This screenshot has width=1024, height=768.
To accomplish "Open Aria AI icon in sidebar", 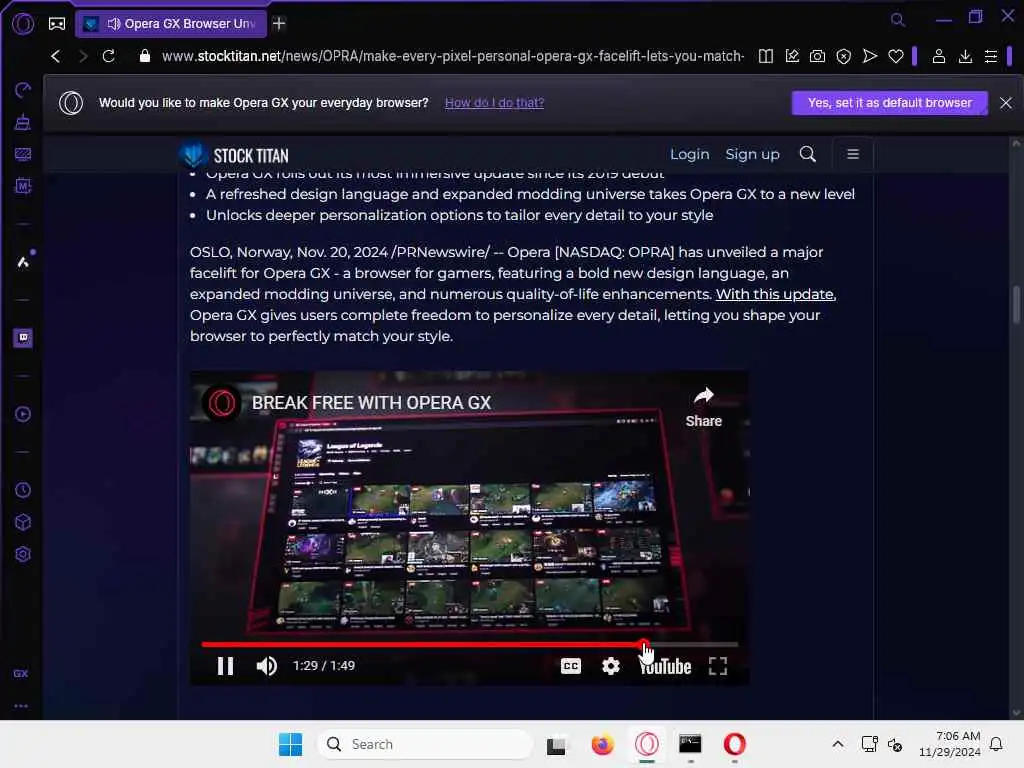I will (x=23, y=262).
